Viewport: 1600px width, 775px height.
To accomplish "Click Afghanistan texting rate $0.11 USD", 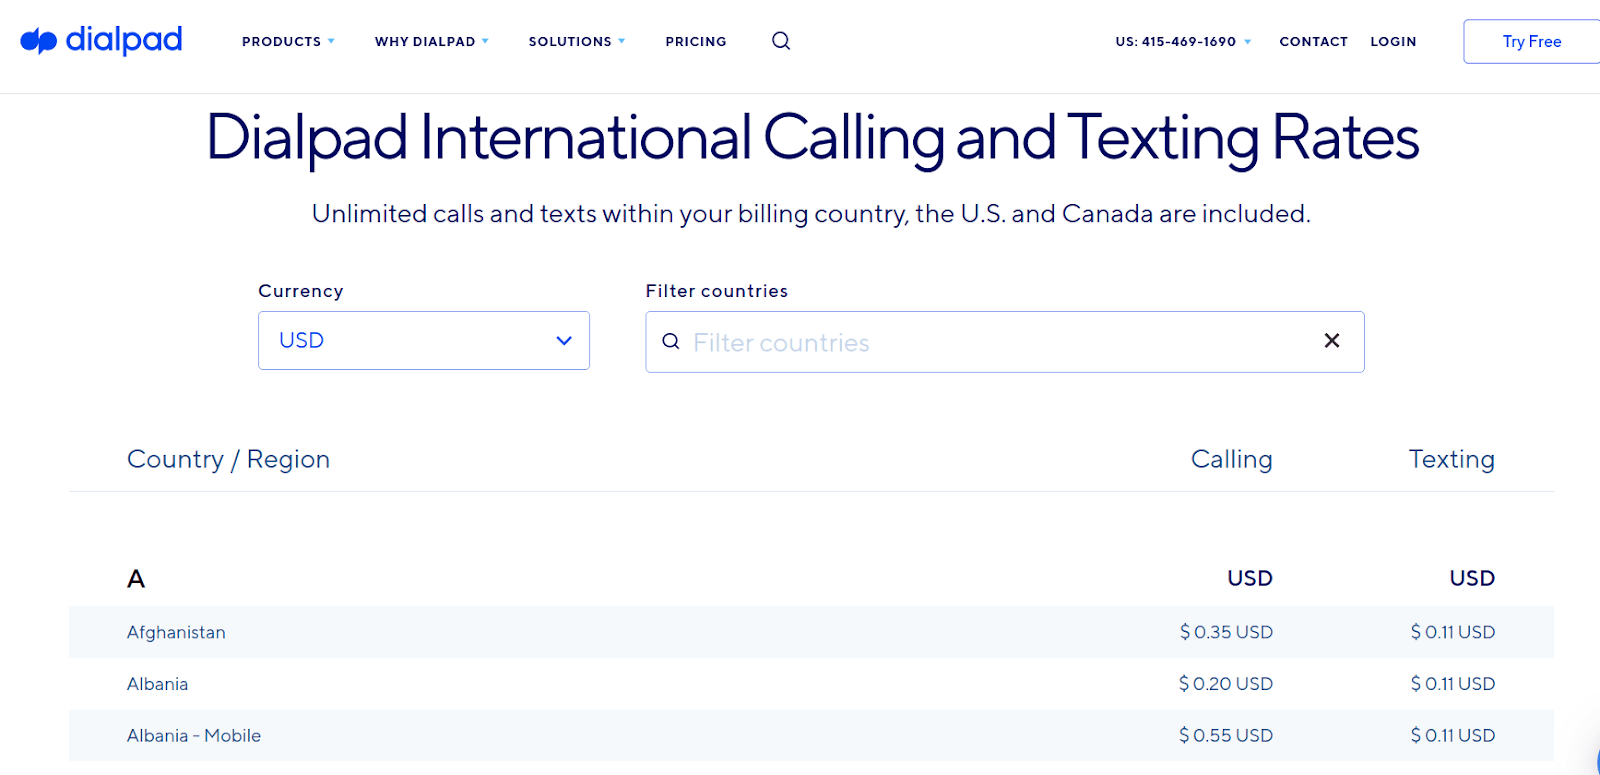I will (x=1453, y=632).
